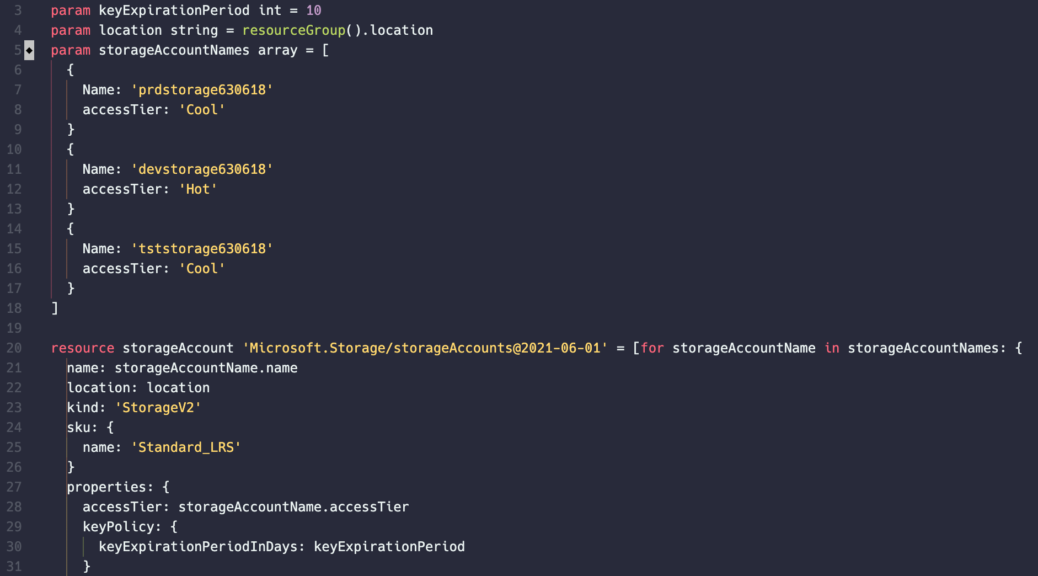Place cursor on 'prdstorage630618' string
Screen dimensions: 1038x576
[x=202, y=90]
